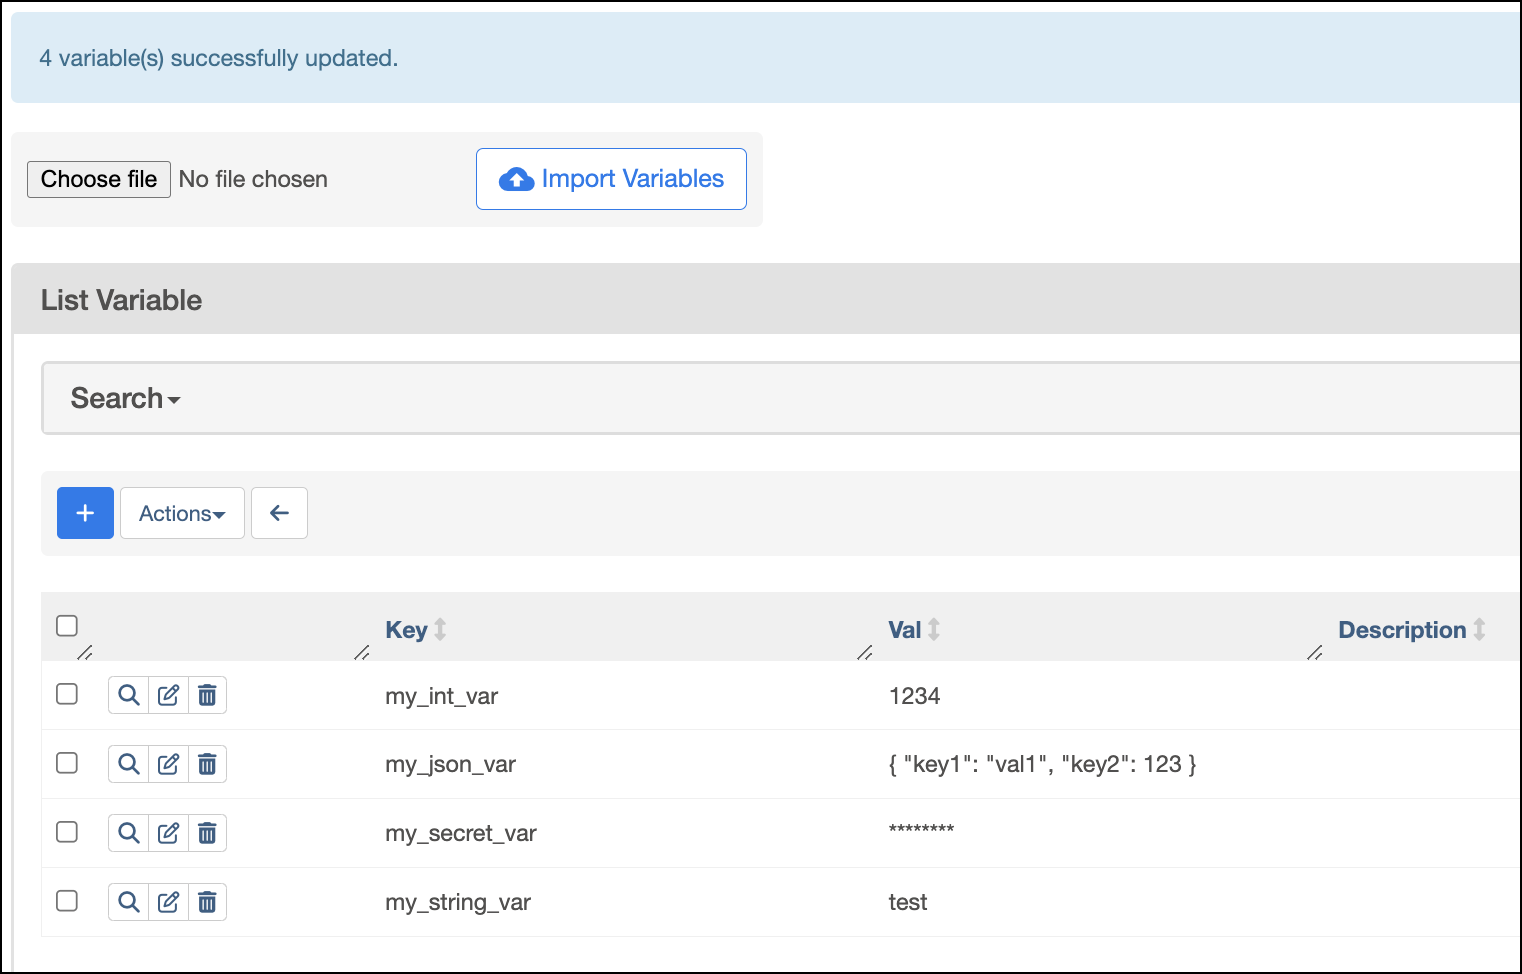Toggle the select-all checkbox in table header

click(x=66, y=625)
